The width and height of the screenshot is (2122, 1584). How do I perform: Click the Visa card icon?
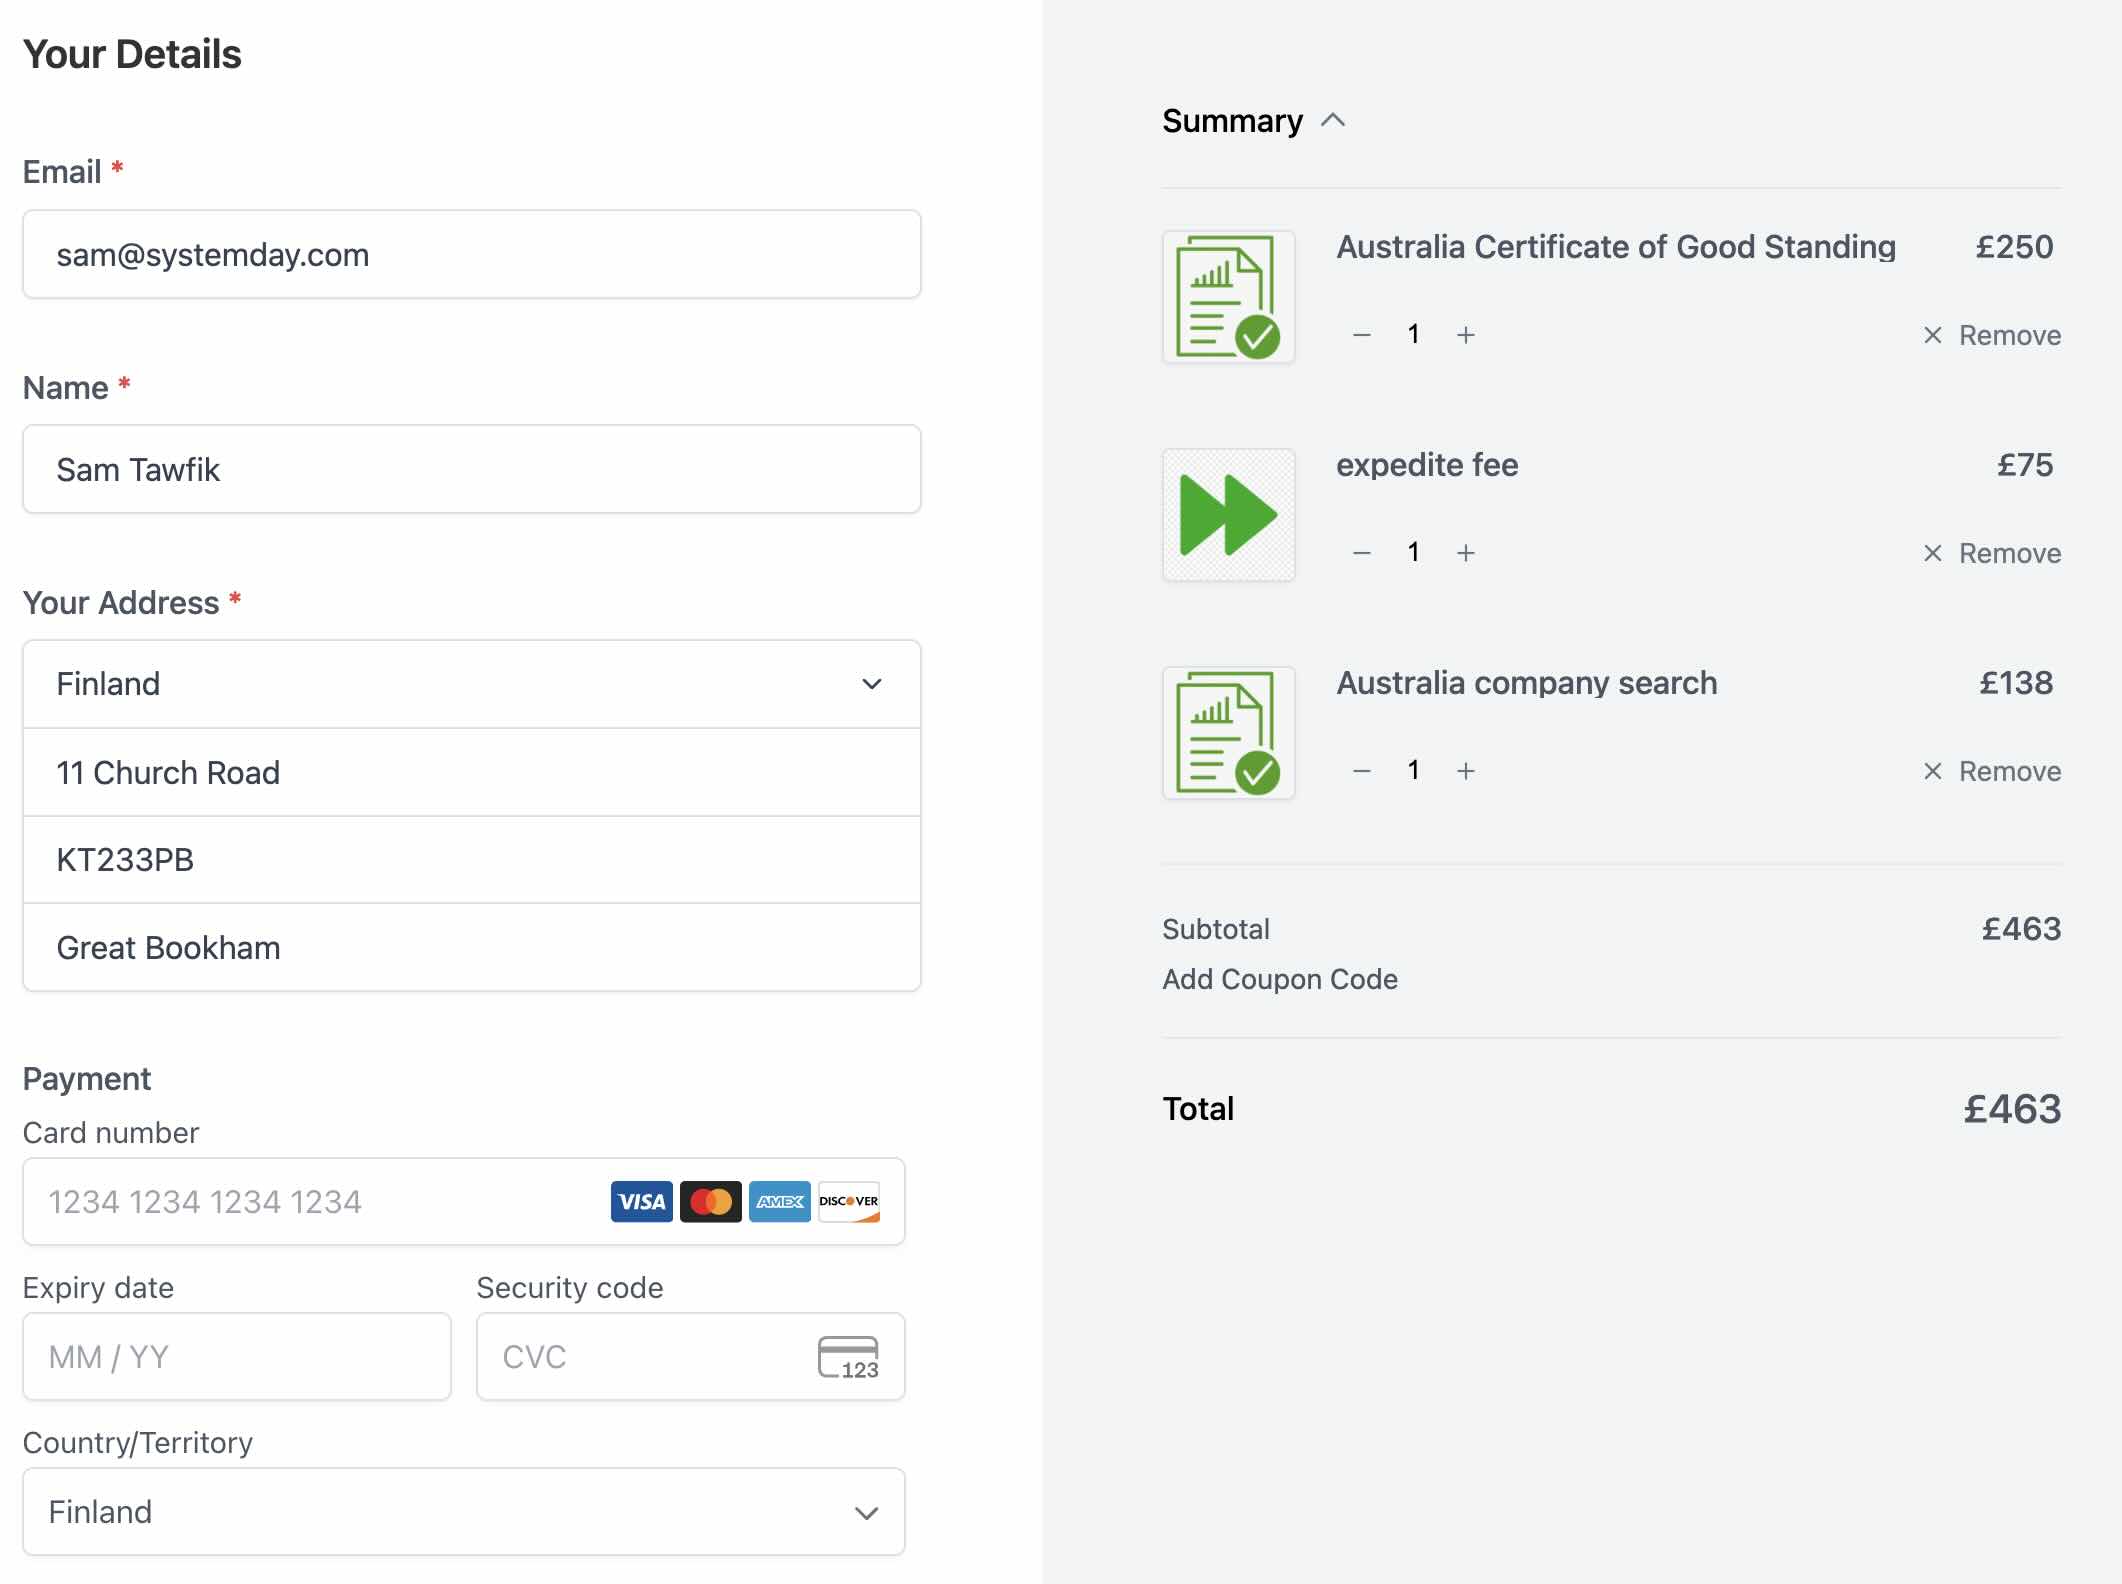tap(641, 1201)
